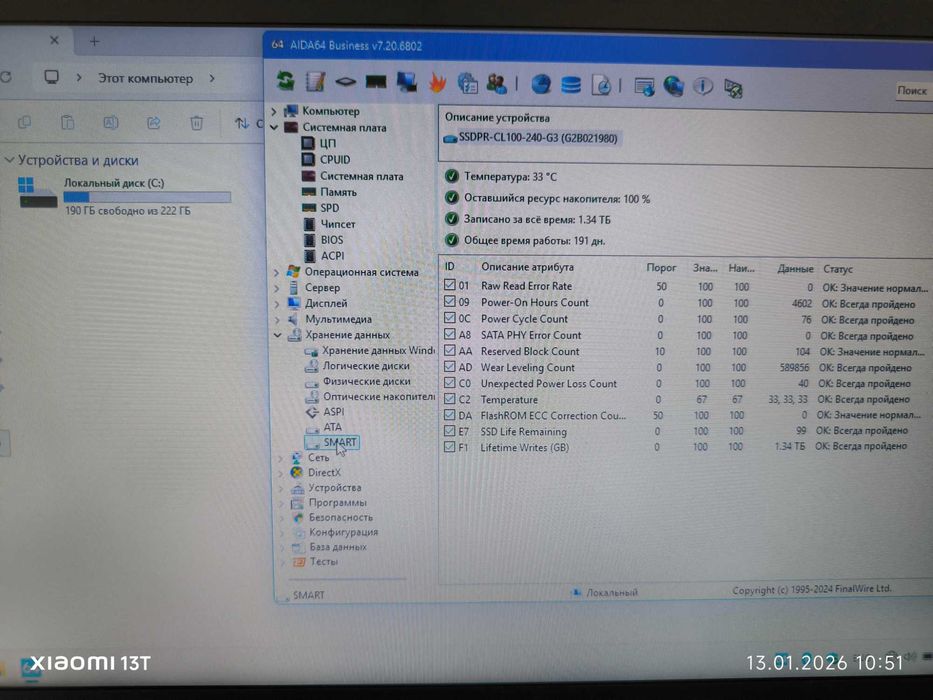933x700 pixels.
Task: Click the Paste clipboard icon in Explorer toolbar
Action: 68,123
